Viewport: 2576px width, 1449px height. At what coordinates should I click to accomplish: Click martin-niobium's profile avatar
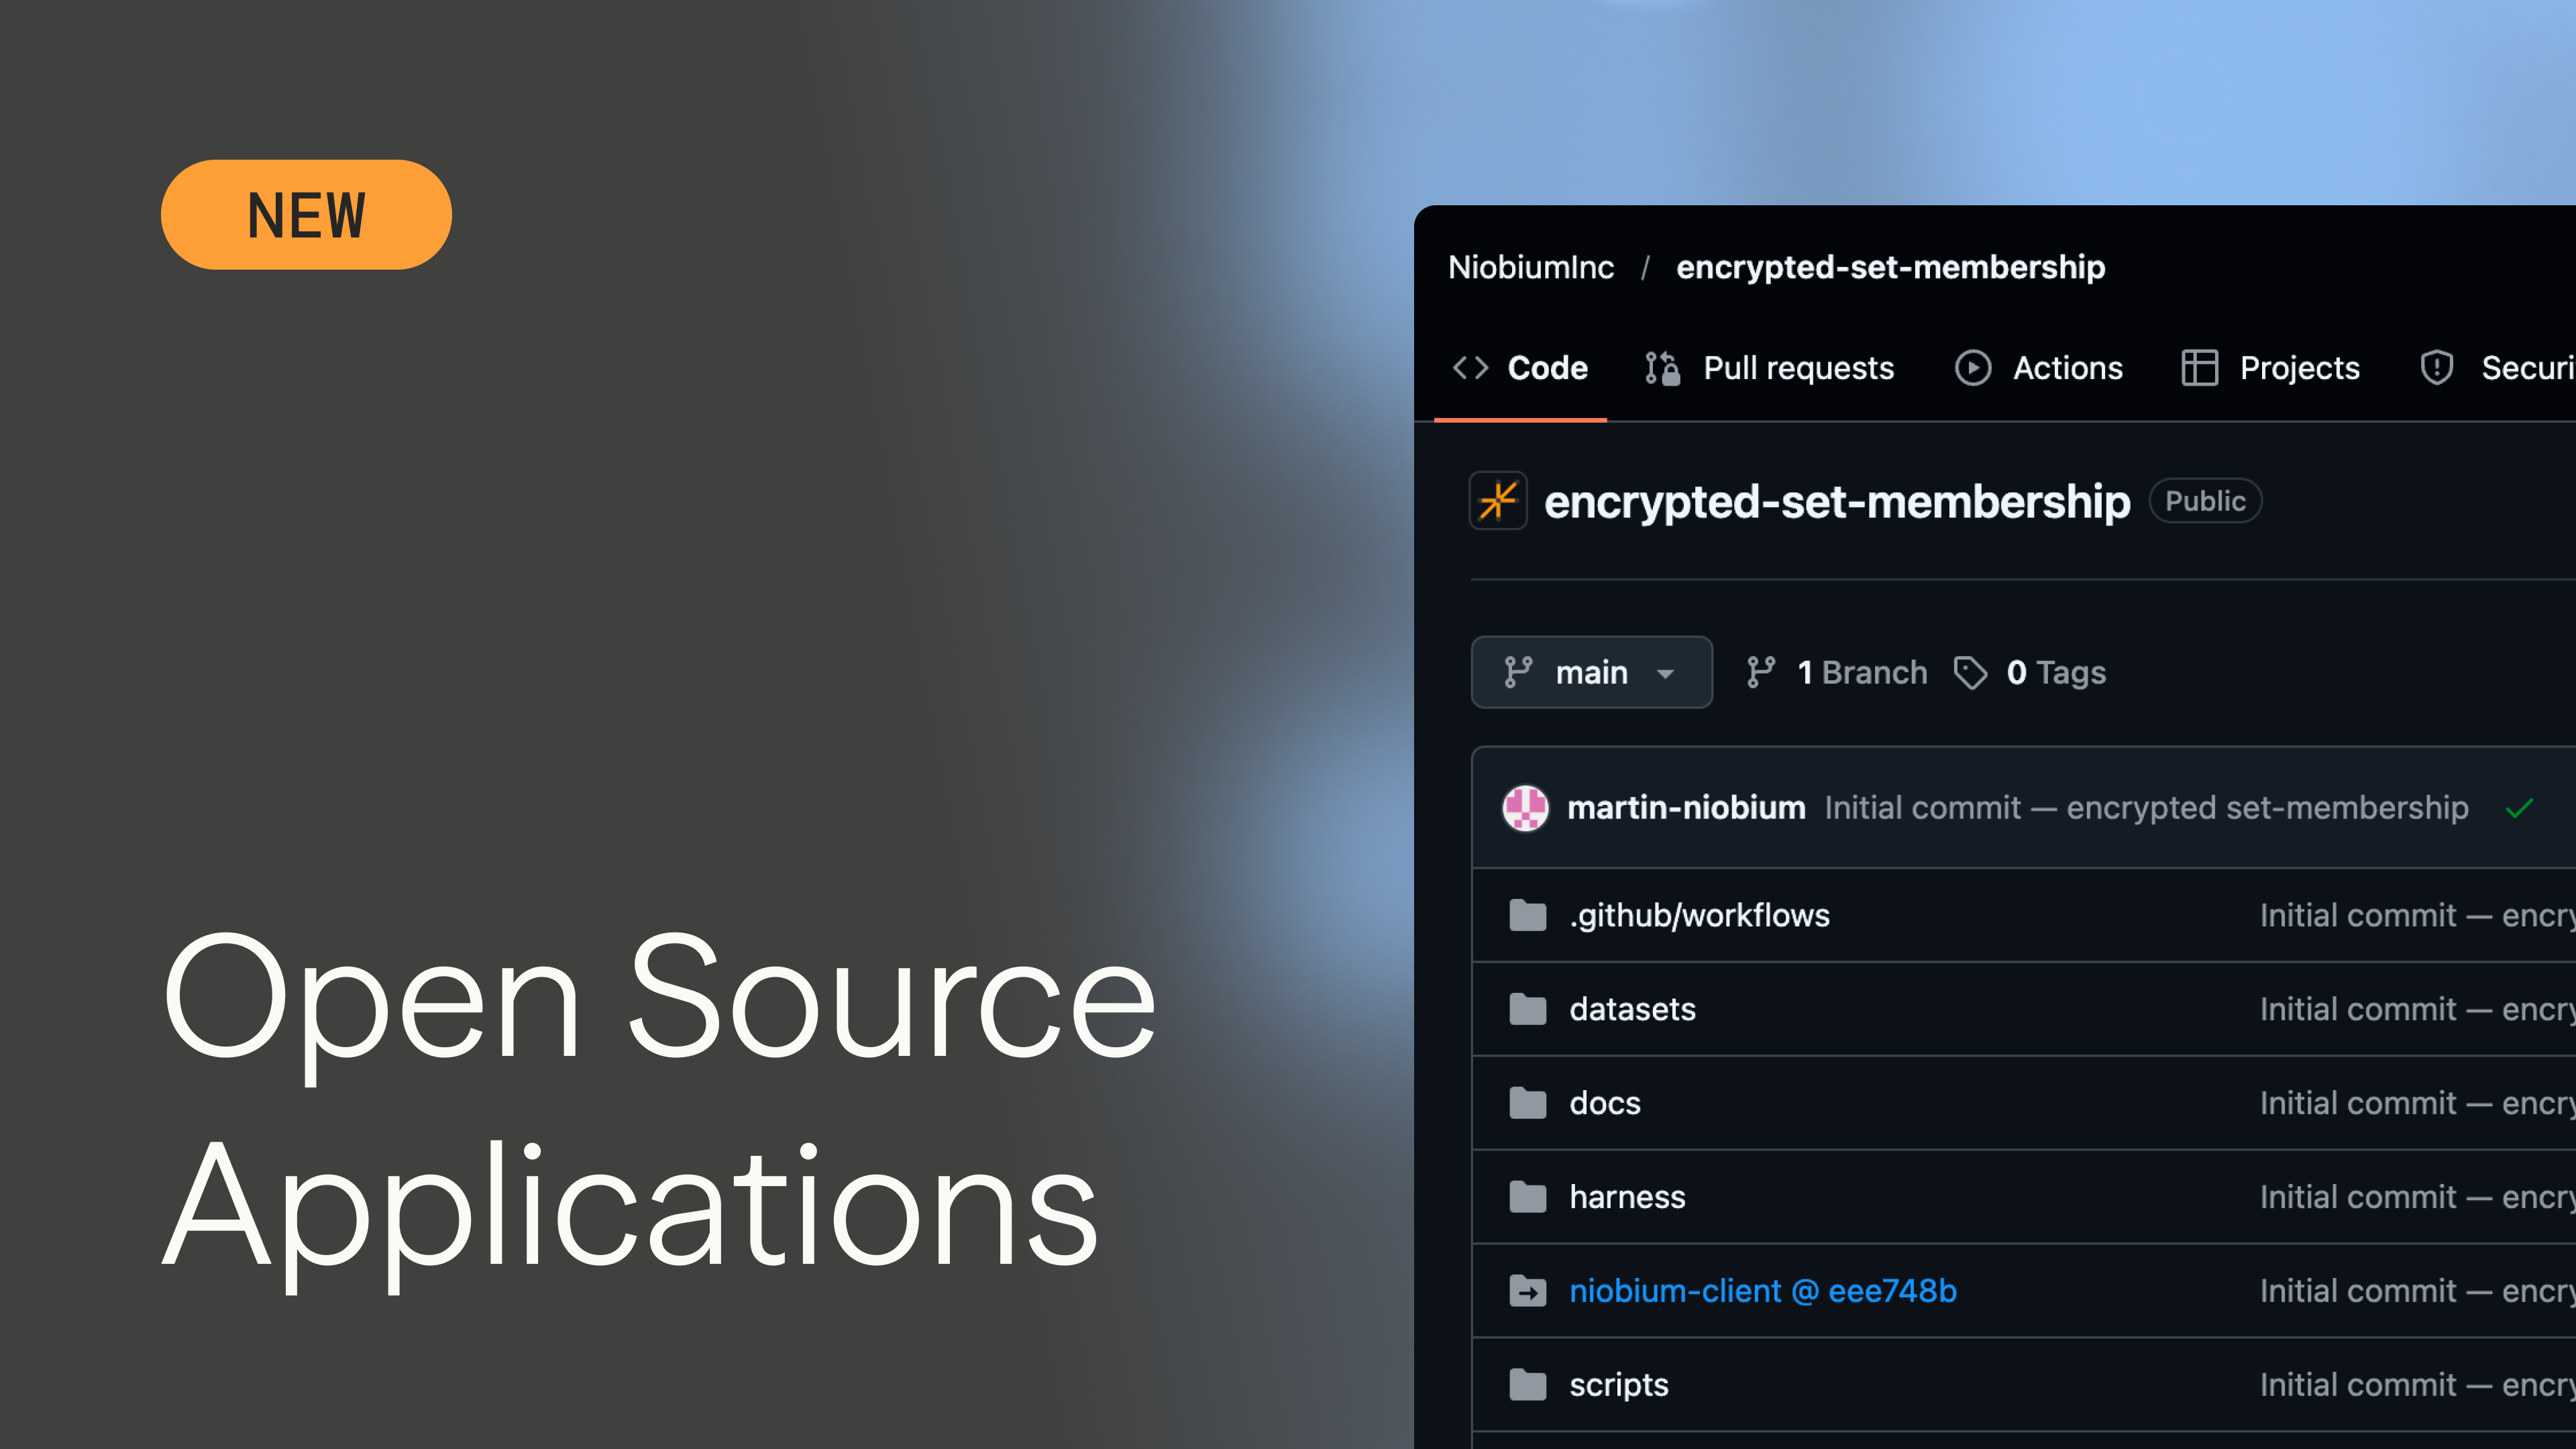coord(1525,808)
